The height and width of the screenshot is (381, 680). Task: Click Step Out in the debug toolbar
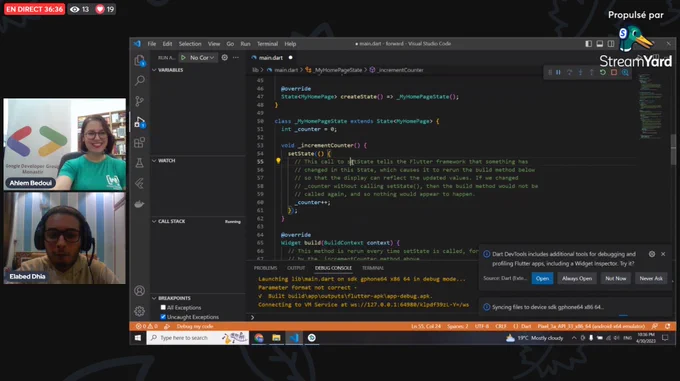click(x=592, y=72)
